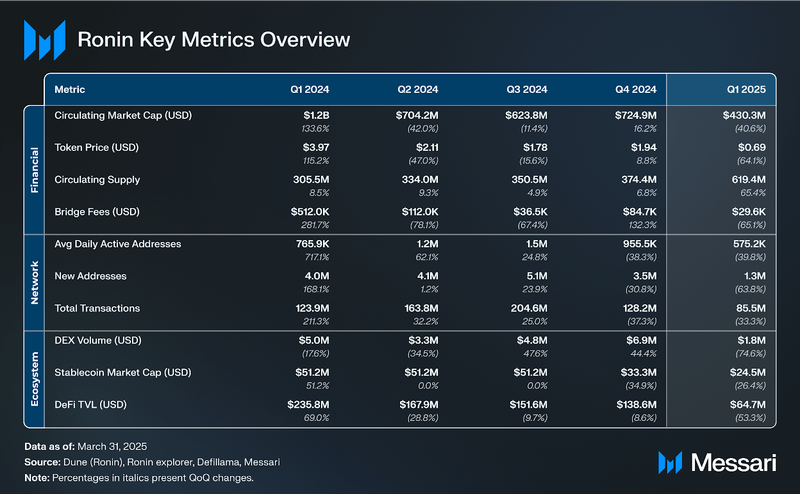Click the Messari wordmark in the footer
Screen dimensions: 800x494
(731, 462)
